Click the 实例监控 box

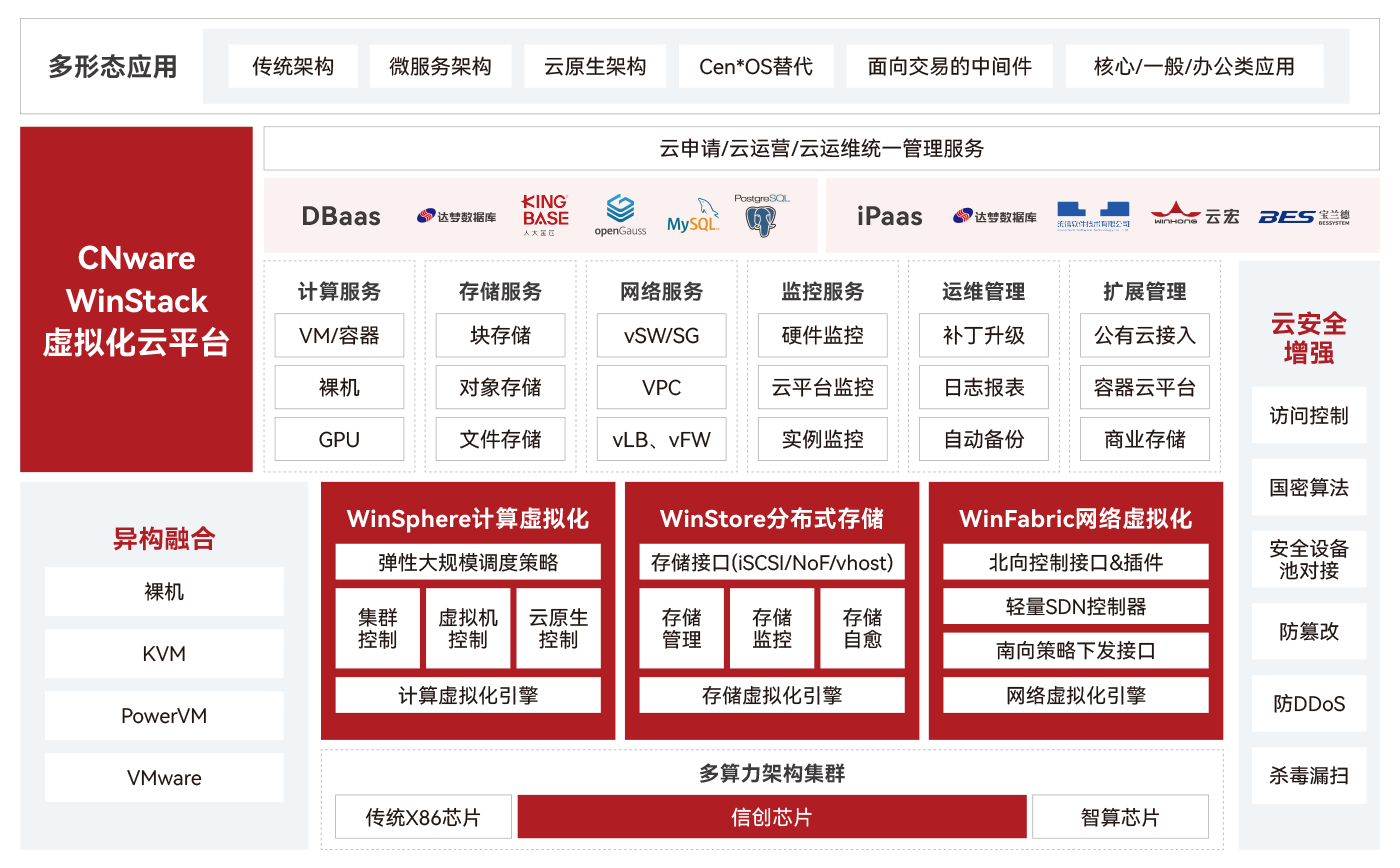[x=822, y=439]
